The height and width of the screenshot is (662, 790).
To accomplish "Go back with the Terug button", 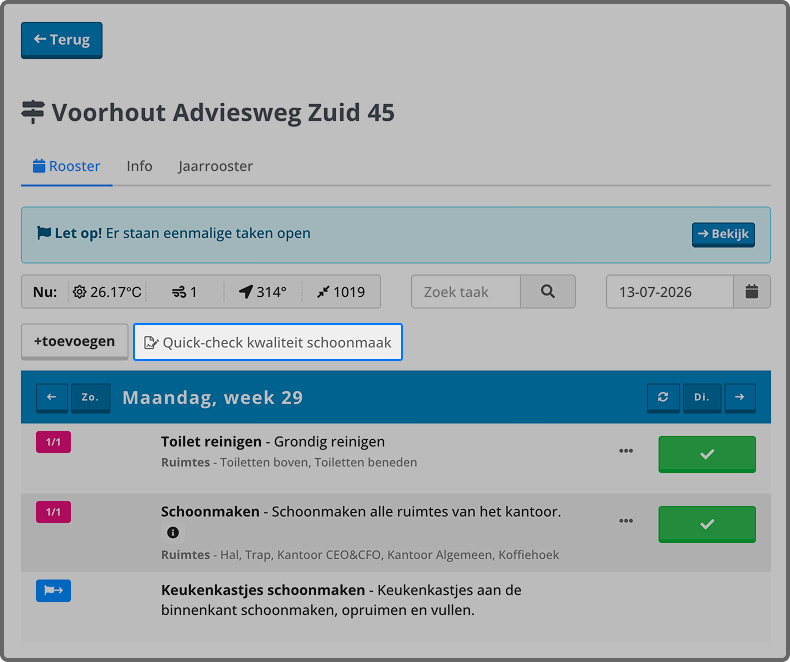I will click(x=61, y=40).
